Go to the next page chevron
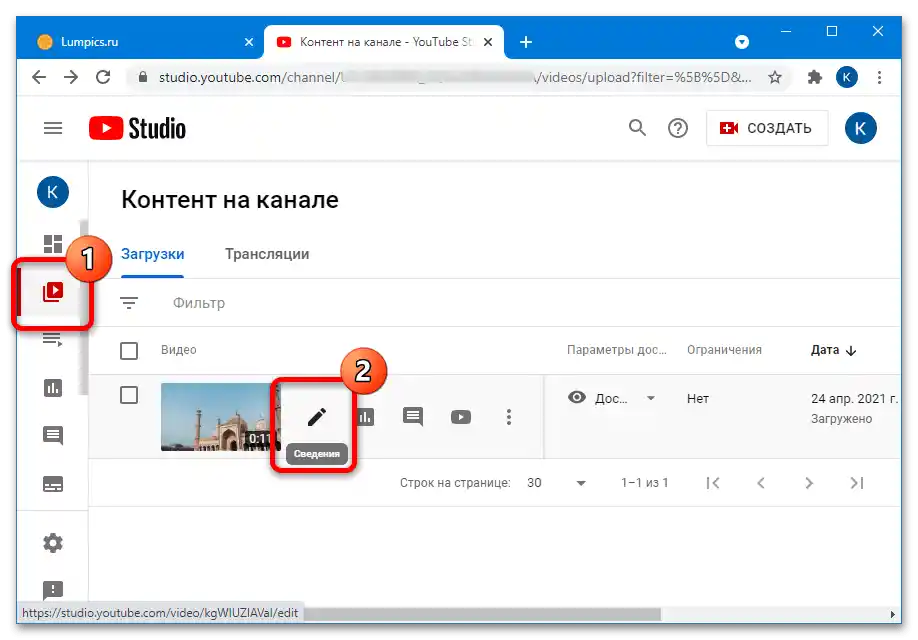918x640 pixels. tap(809, 483)
